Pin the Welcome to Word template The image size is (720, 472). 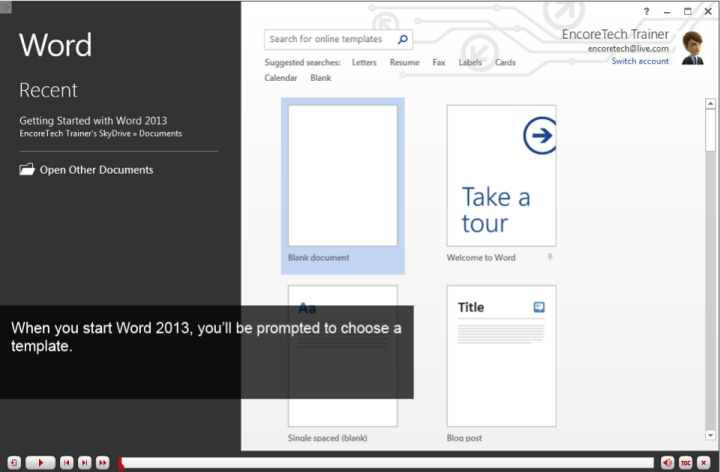(x=550, y=257)
